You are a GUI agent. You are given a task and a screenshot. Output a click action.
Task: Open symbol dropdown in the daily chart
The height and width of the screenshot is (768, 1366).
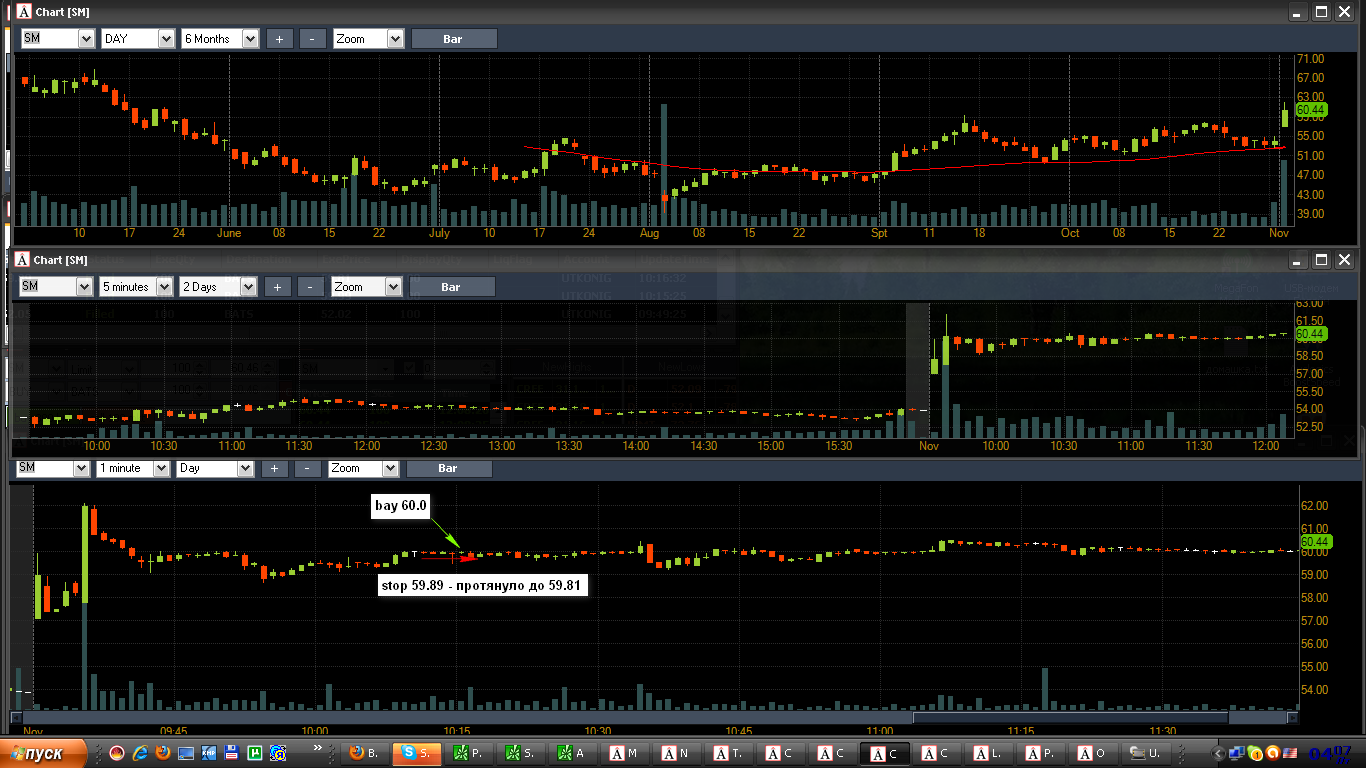(x=85, y=39)
